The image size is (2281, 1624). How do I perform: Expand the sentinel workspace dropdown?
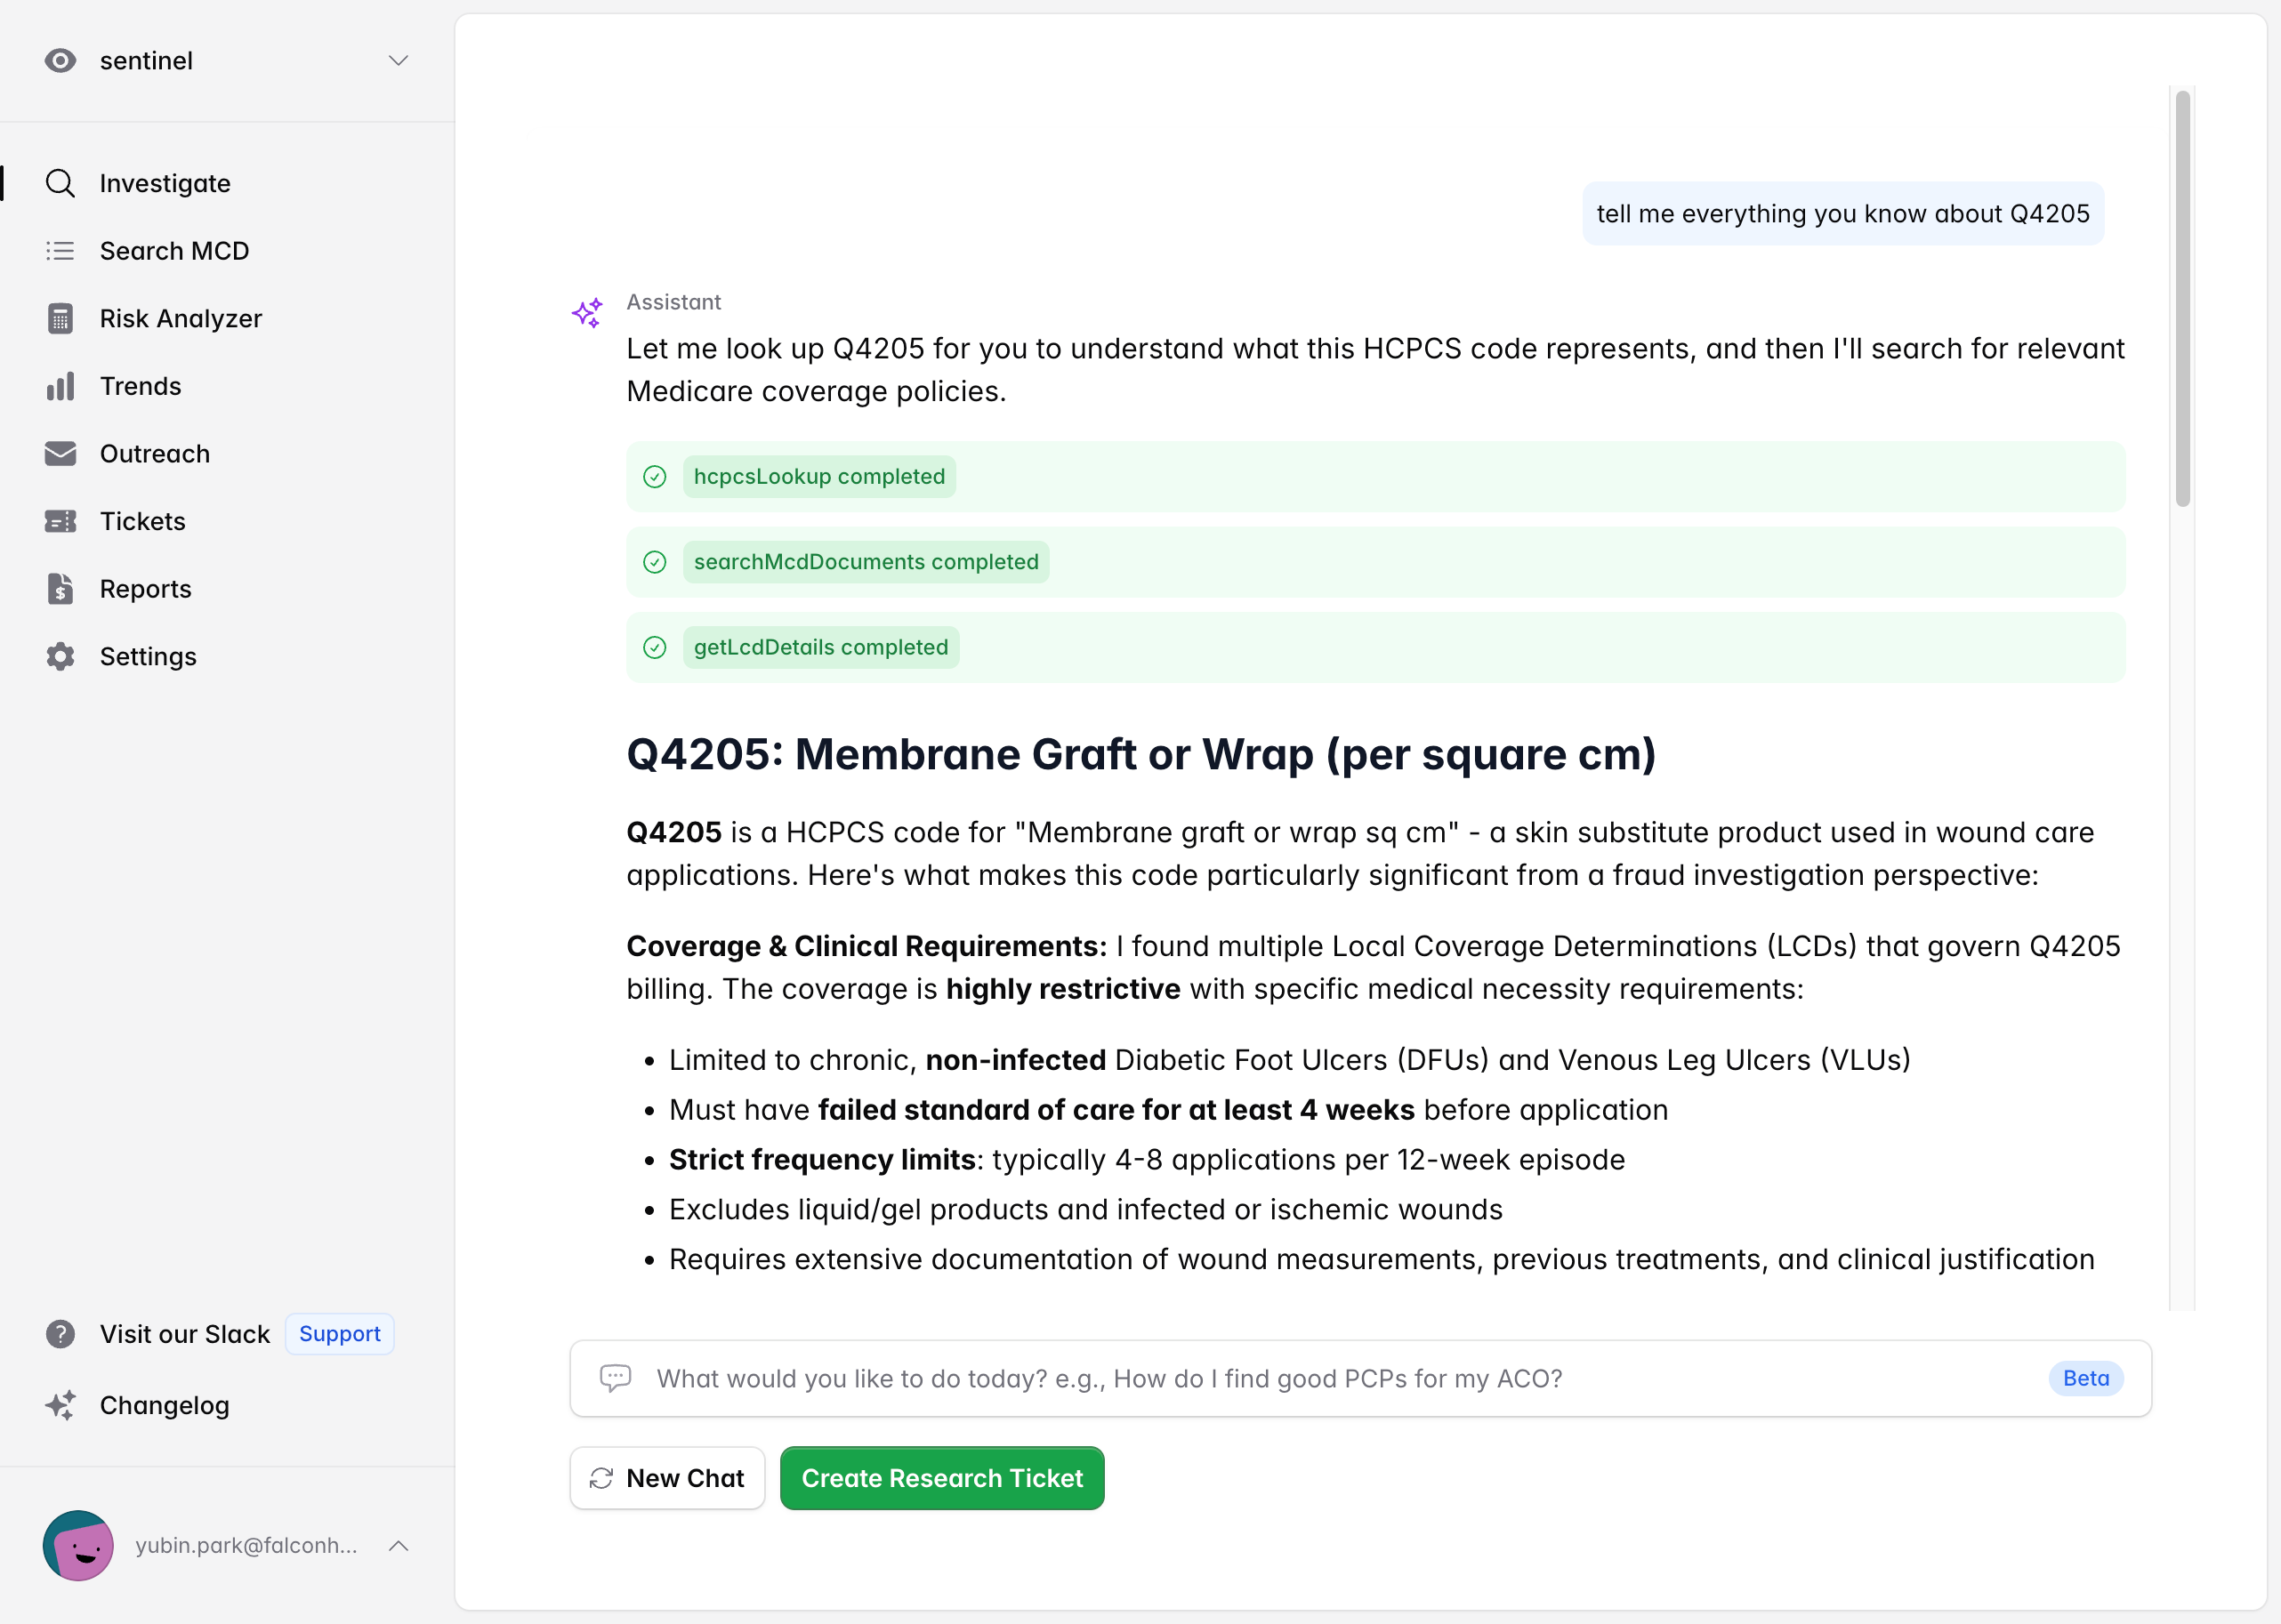click(x=398, y=61)
